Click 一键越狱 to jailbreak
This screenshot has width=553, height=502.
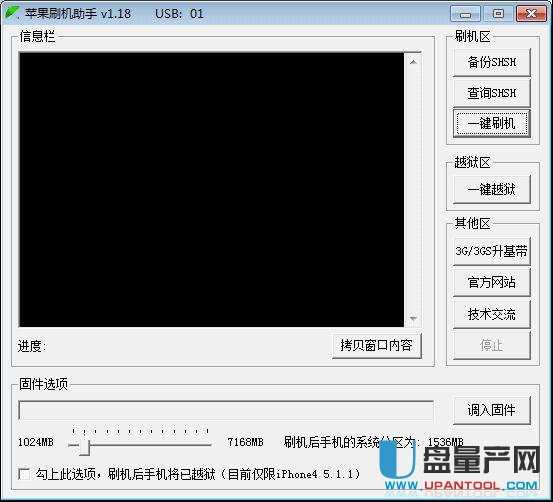pyautogui.click(x=492, y=189)
